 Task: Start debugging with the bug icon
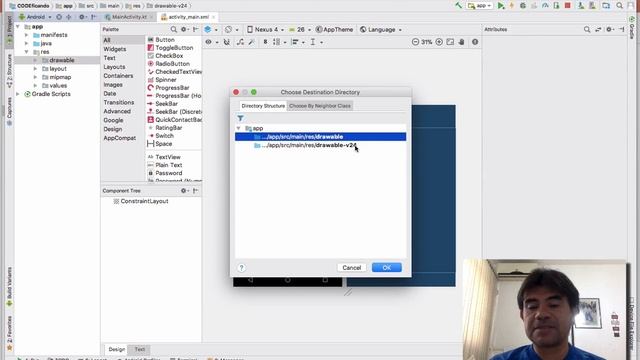[x=523, y=6]
